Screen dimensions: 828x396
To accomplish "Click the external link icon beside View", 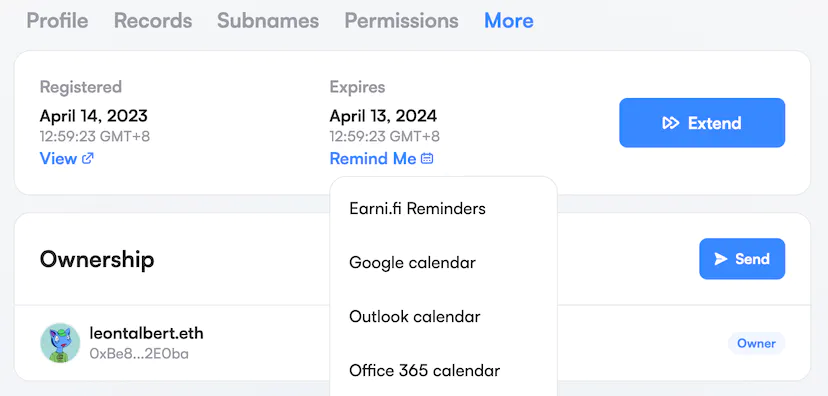I will pyautogui.click(x=88, y=158).
